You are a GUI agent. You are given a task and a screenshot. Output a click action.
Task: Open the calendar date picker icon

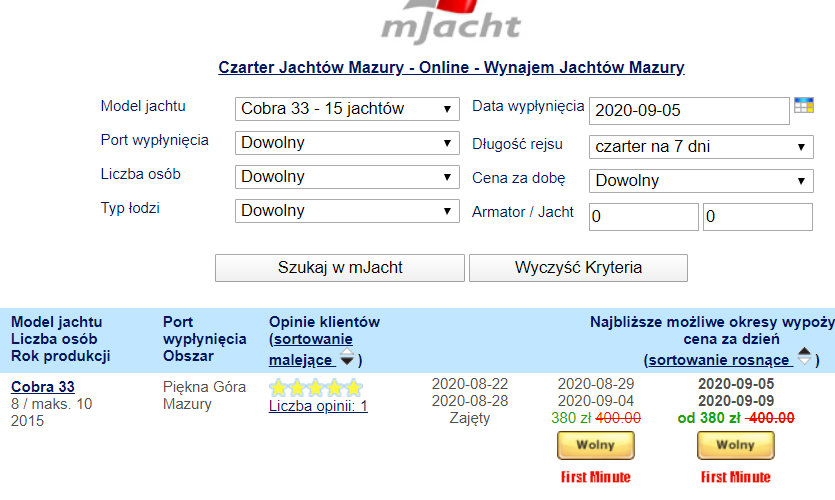[804, 105]
